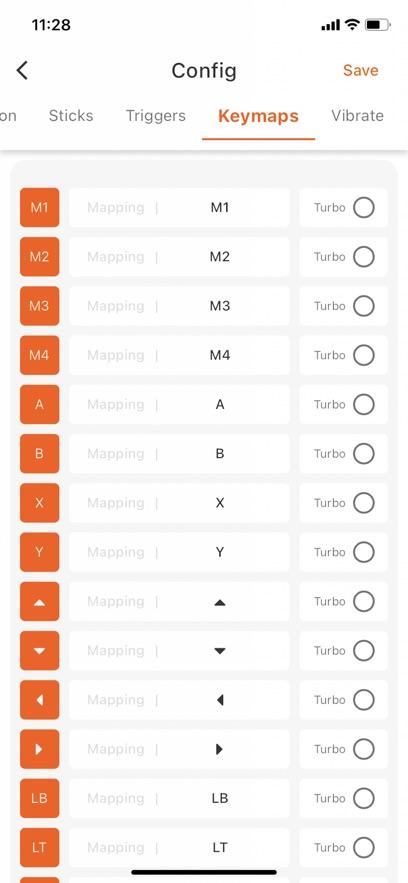Open the mapping field for D-pad right
The image size is (408, 883).
click(x=179, y=750)
